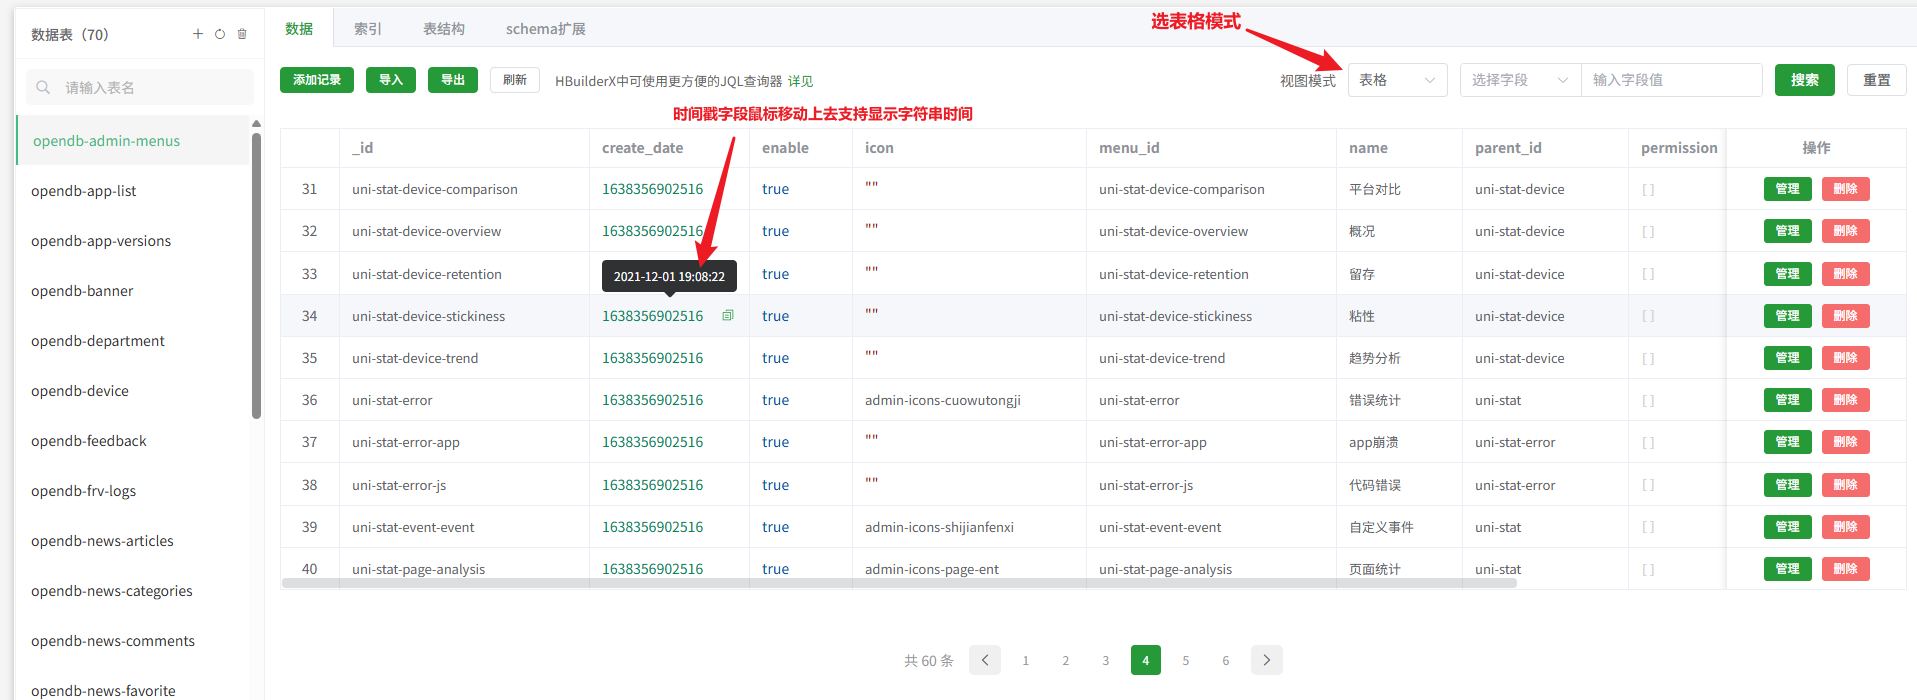Go to next page with right chevron
Screen dimensions: 1917x700
(1267, 660)
